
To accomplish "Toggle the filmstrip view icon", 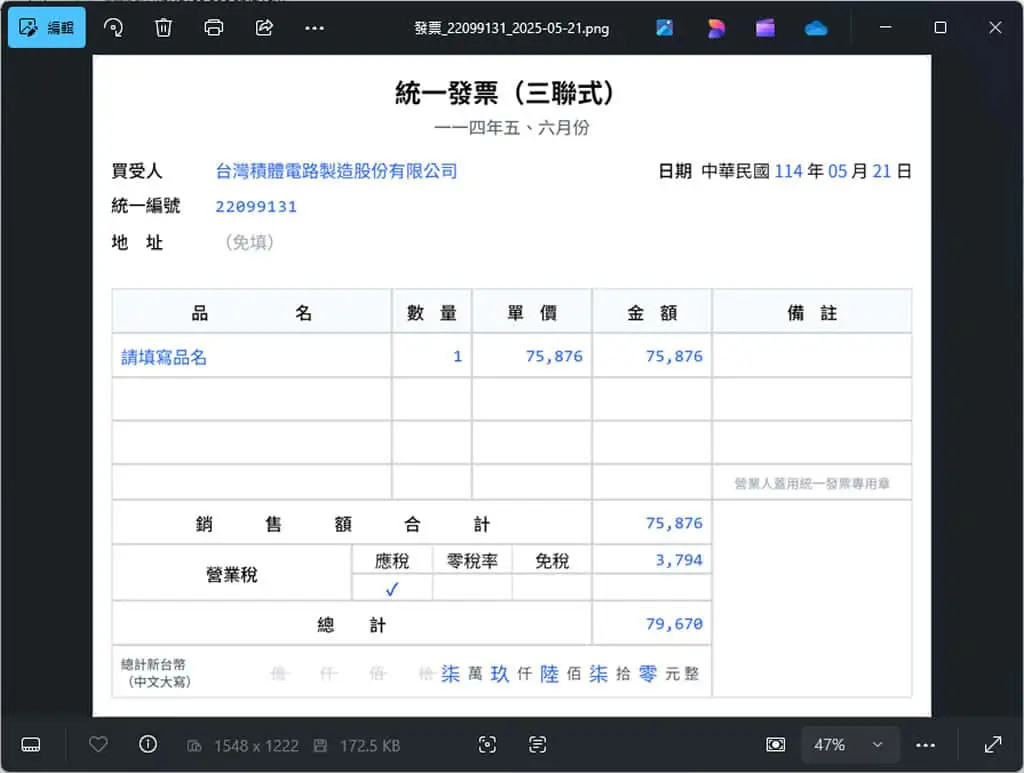I will (31, 745).
